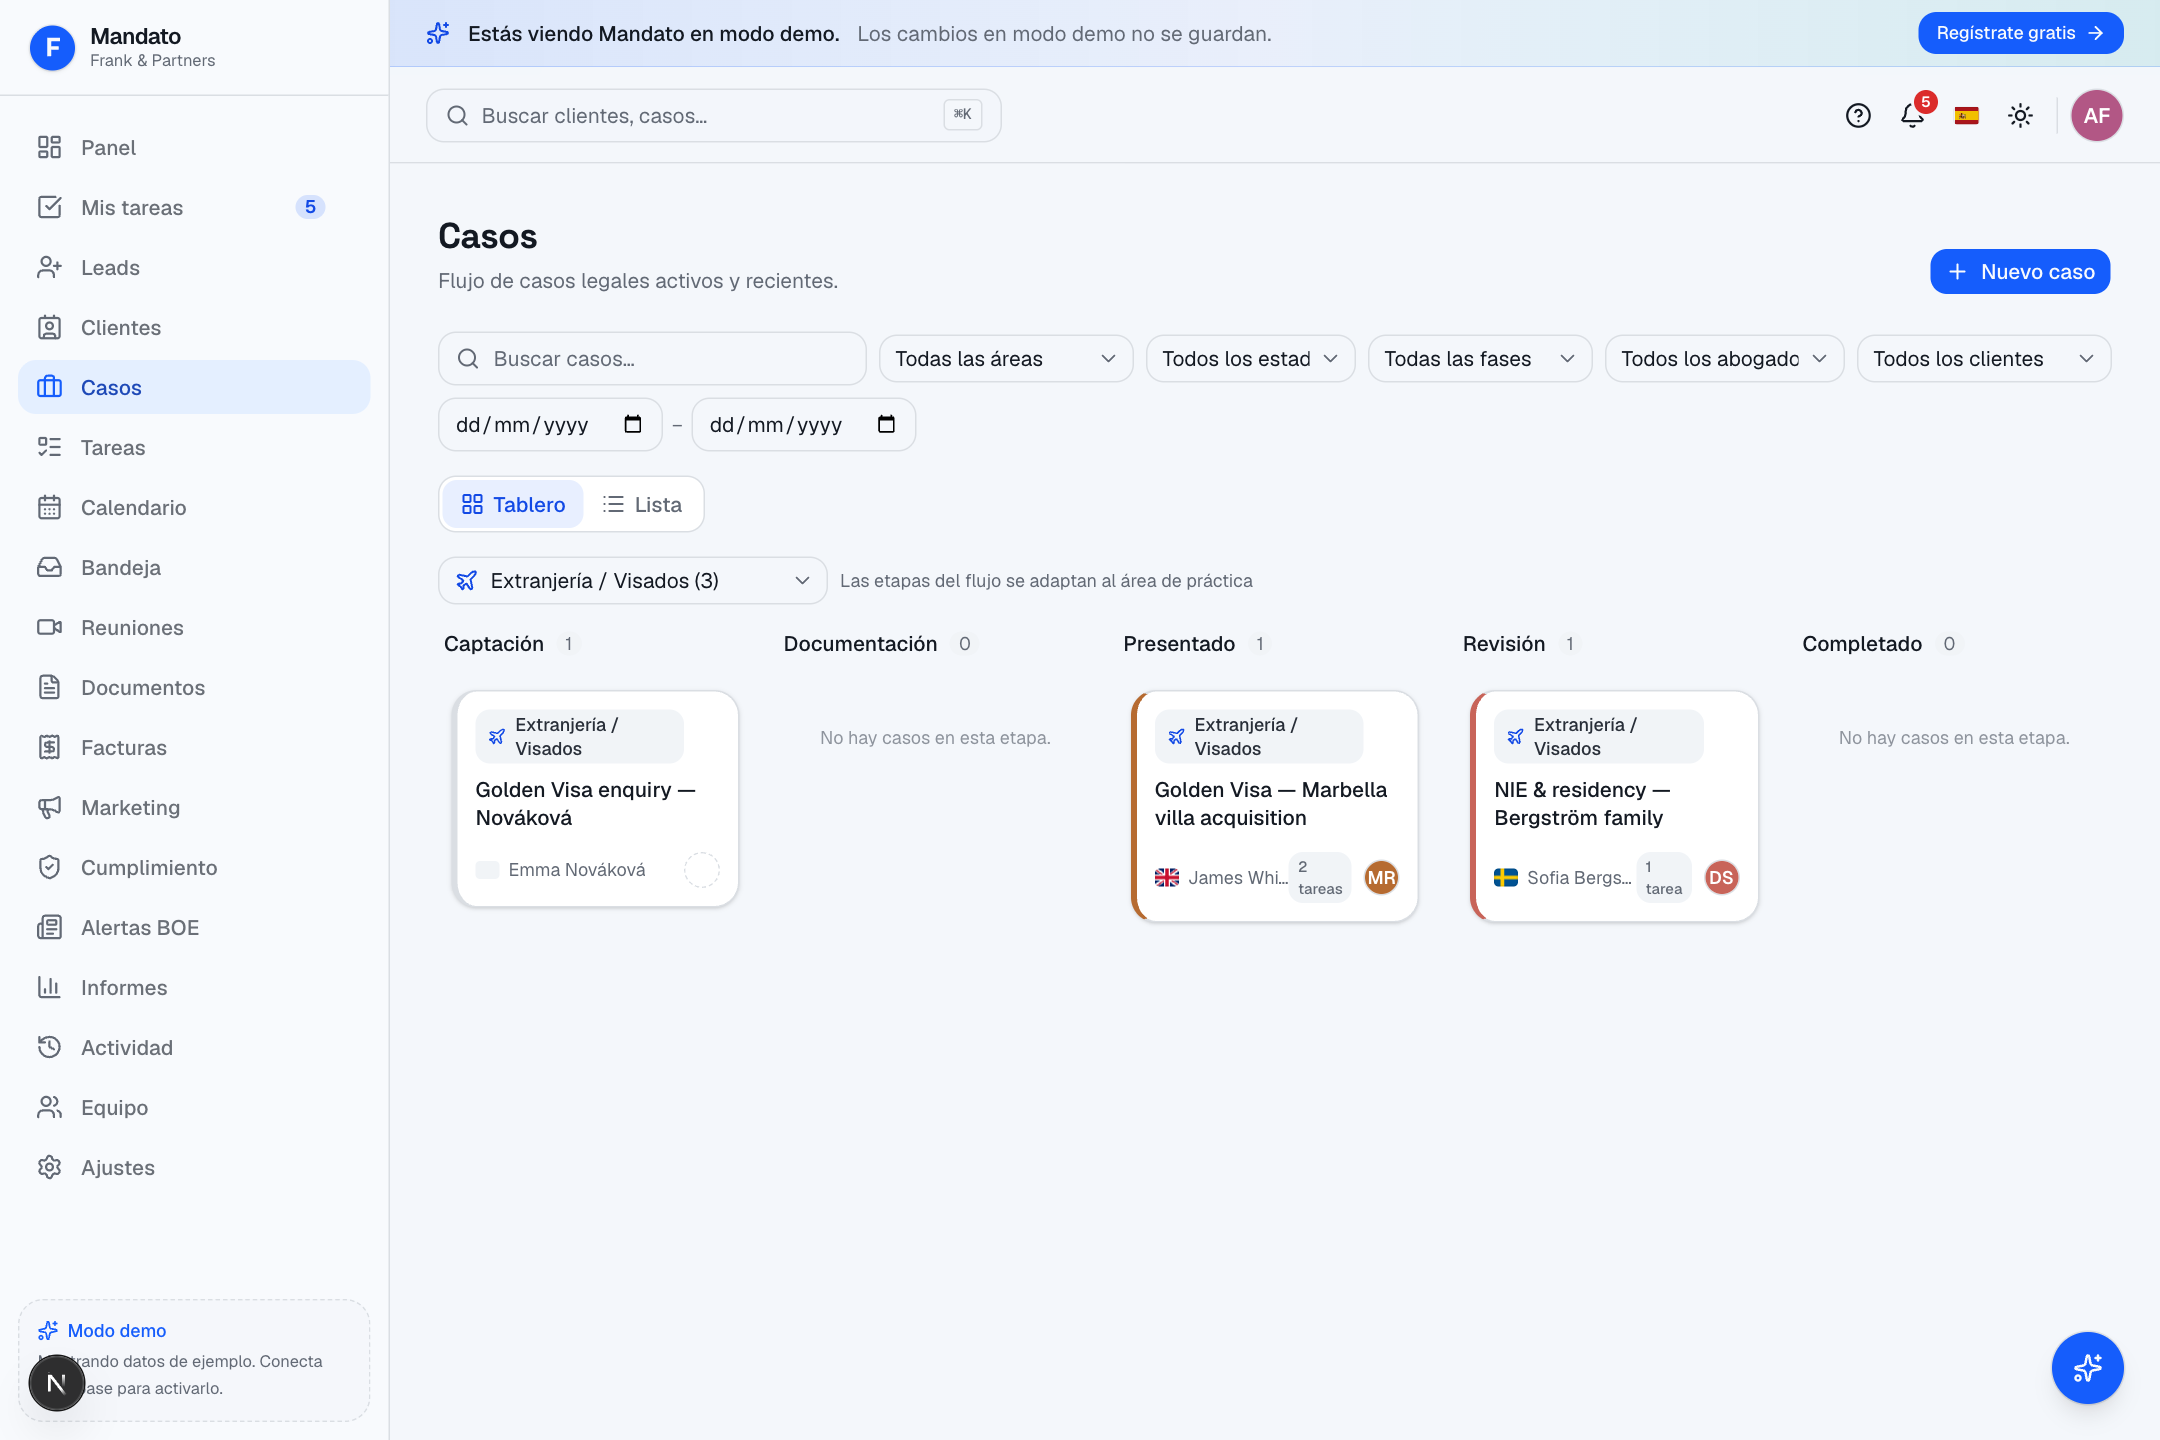Click the Swedish flag next to Sofia Bergs...

[1506, 877]
